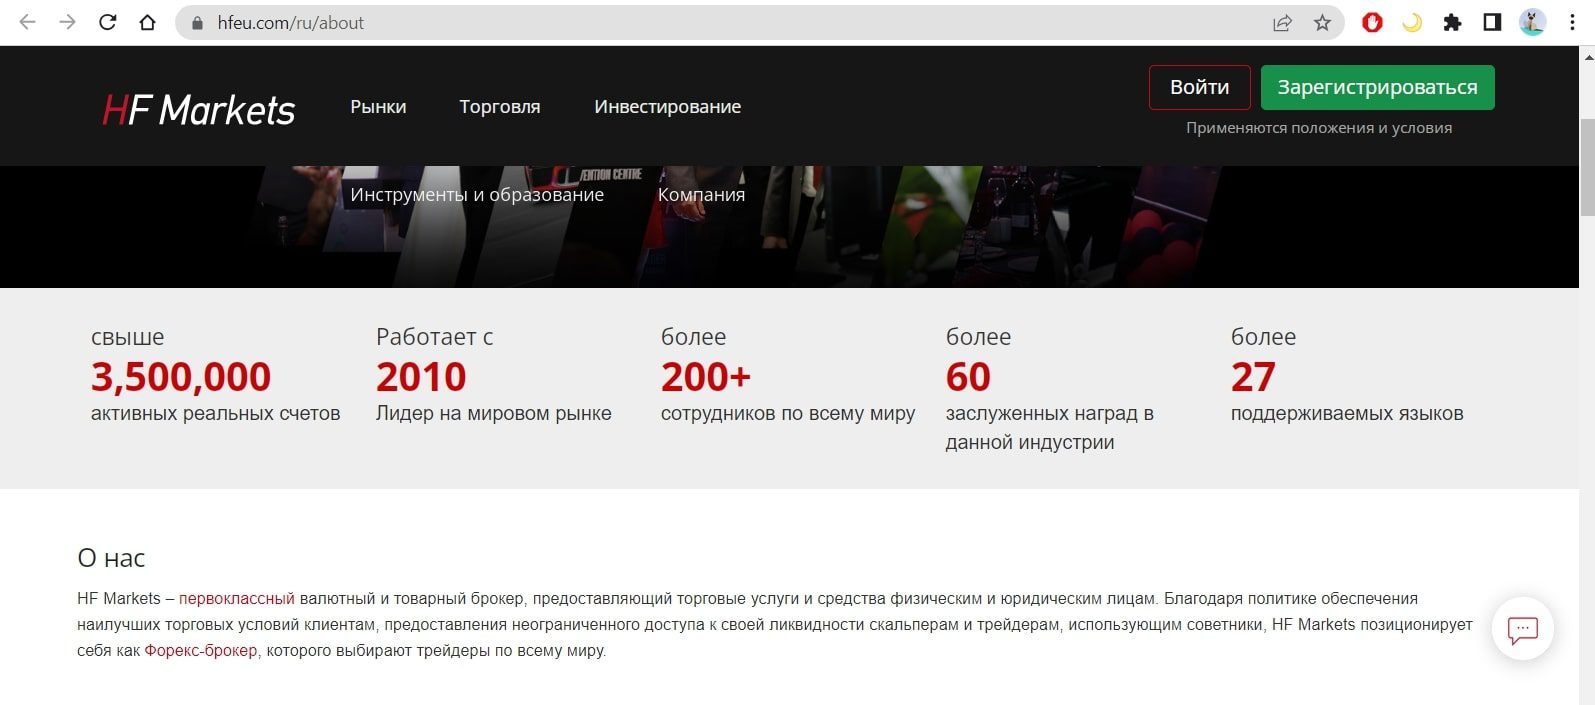This screenshot has height=705, width=1595.
Task: Follow the Форекс-брокер link
Action: click(x=201, y=650)
